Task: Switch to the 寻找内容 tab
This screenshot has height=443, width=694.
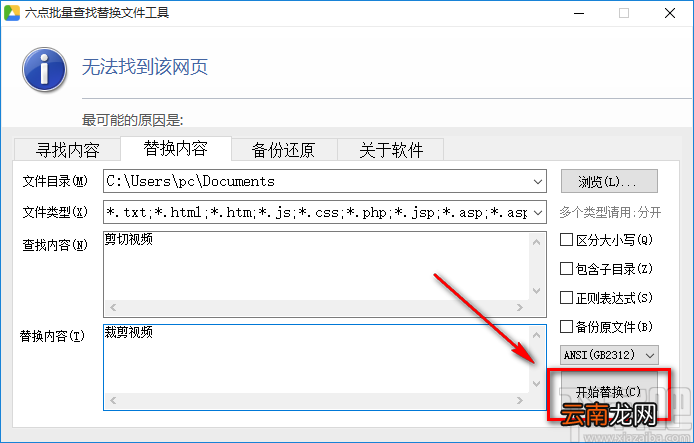Action: coord(67,150)
